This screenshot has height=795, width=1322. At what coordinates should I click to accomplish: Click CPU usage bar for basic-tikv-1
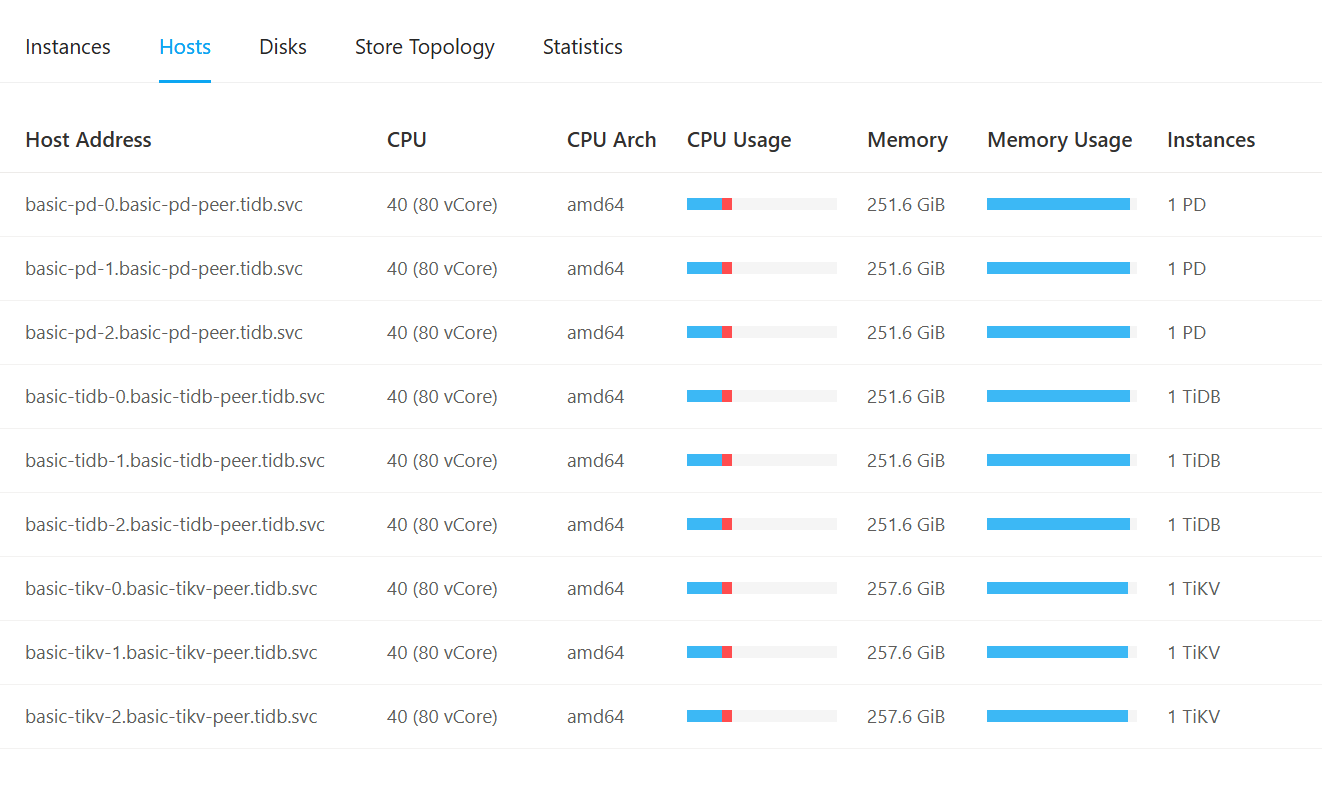(761, 652)
